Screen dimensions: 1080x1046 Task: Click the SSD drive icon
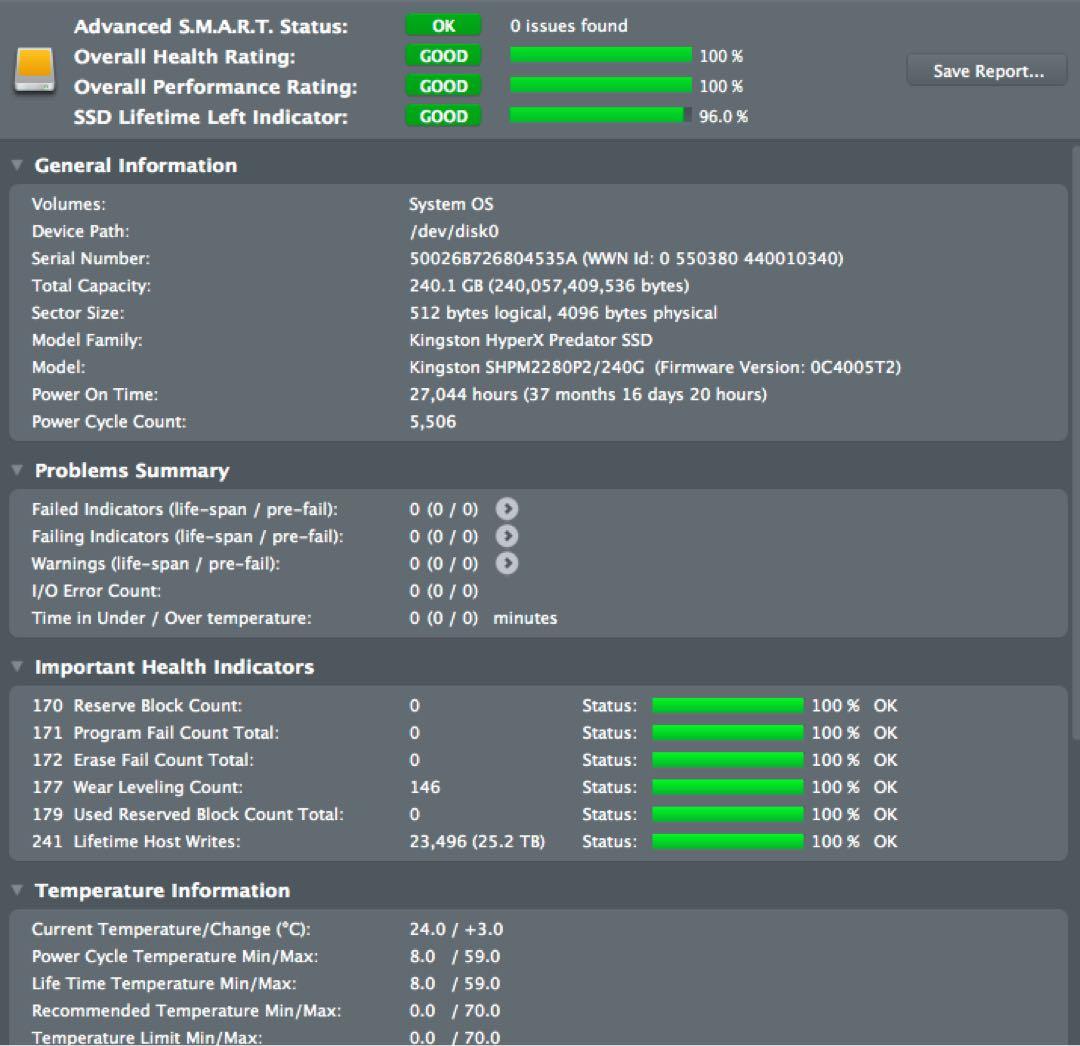[x=36, y=71]
